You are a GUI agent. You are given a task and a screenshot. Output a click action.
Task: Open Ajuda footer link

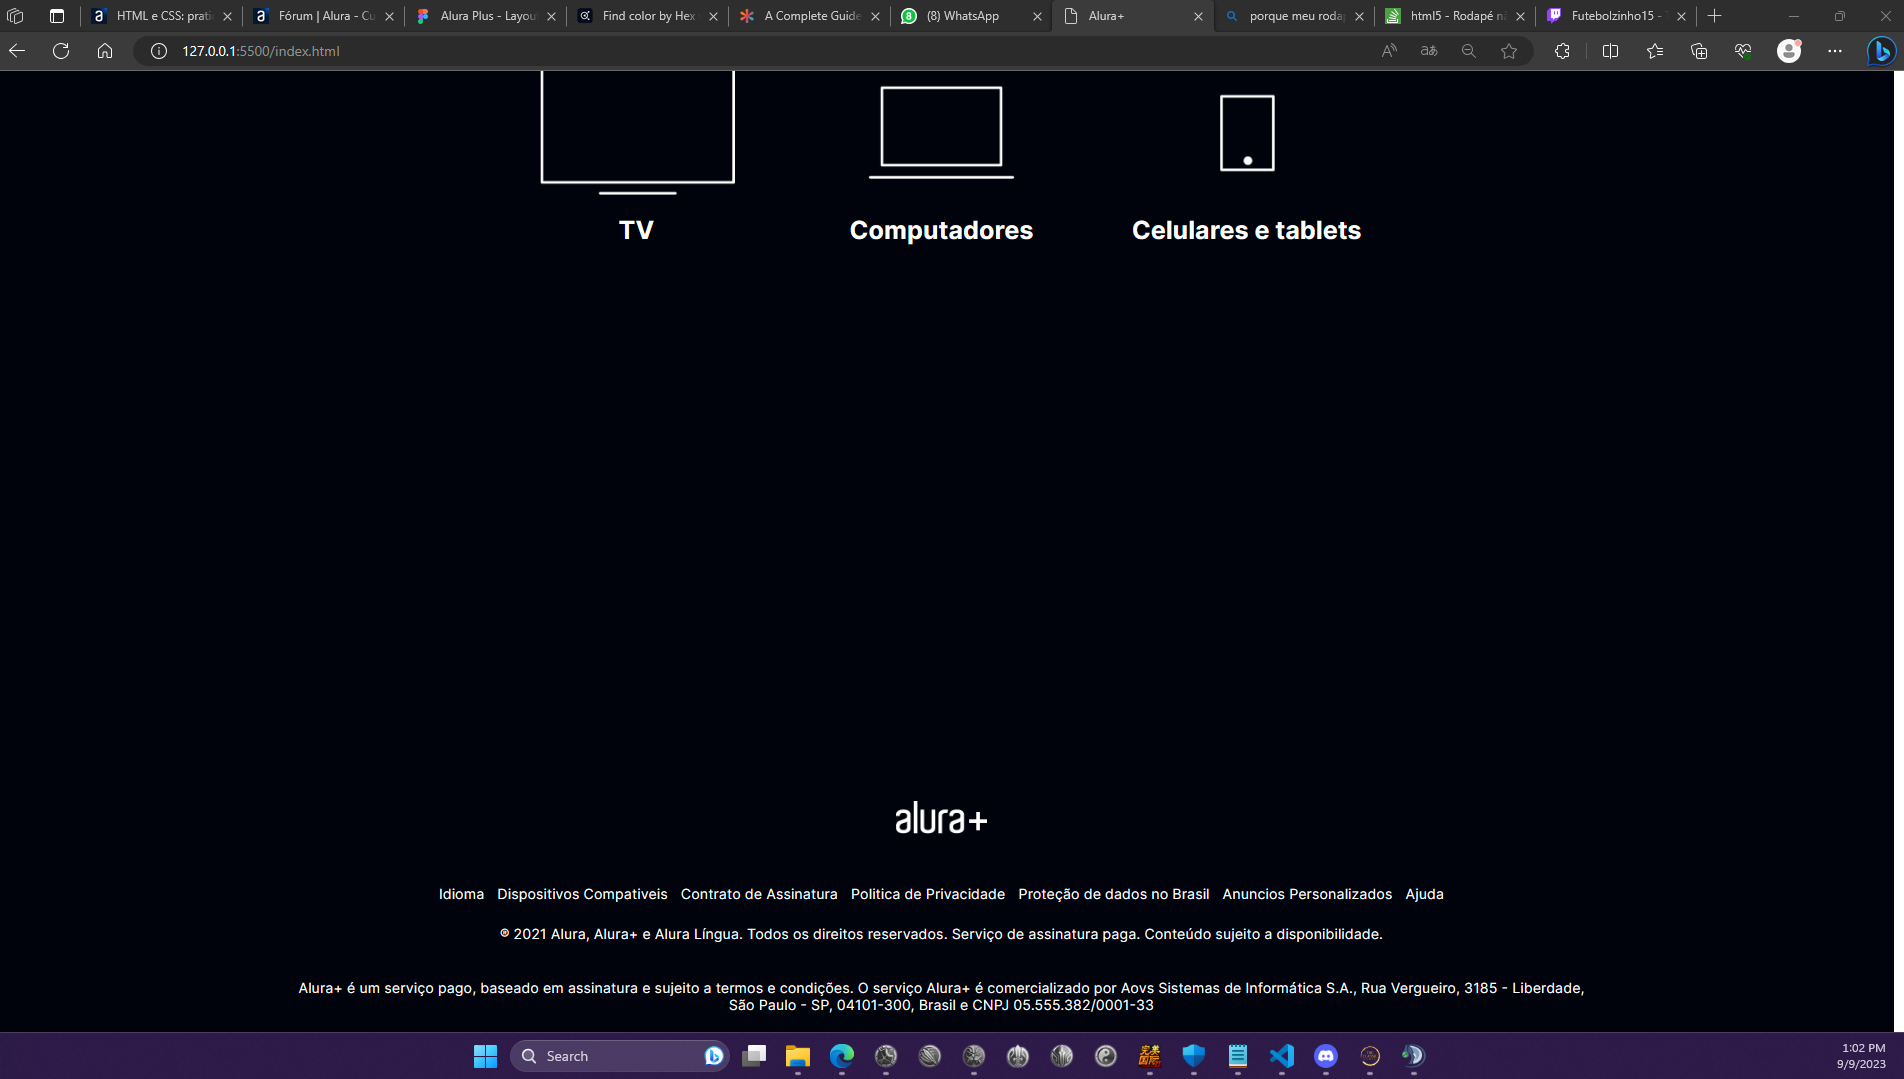point(1425,894)
